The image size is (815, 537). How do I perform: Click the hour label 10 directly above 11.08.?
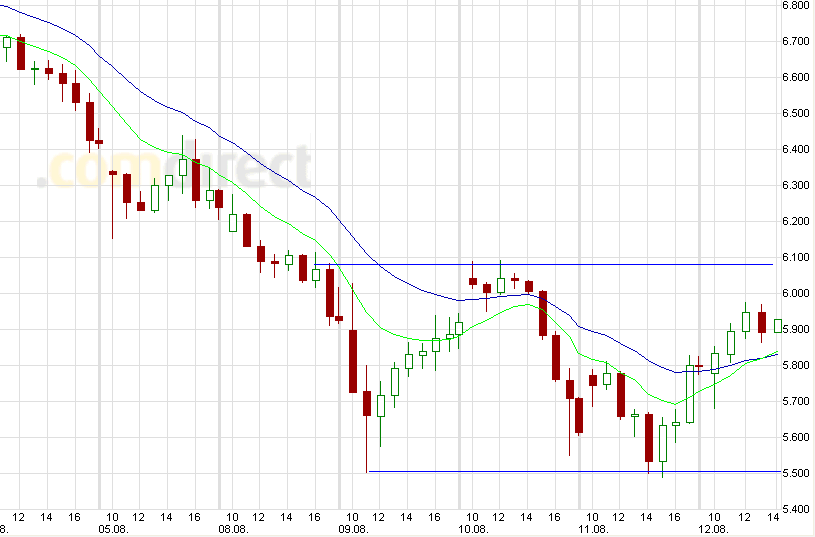click(593, 517)
